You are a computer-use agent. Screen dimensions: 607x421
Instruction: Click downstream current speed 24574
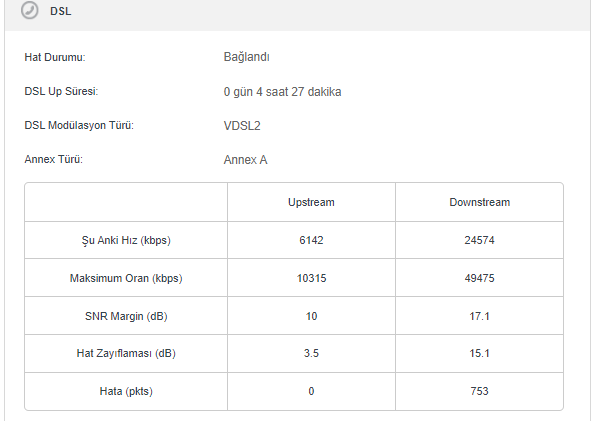(479, 240)
